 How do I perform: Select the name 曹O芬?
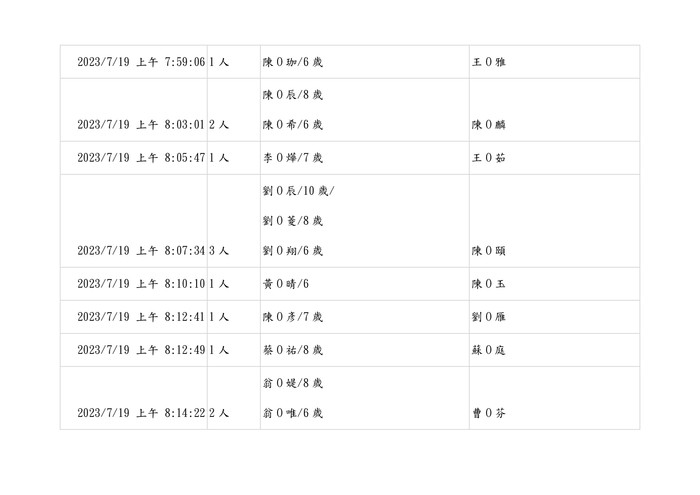[488, 412]
